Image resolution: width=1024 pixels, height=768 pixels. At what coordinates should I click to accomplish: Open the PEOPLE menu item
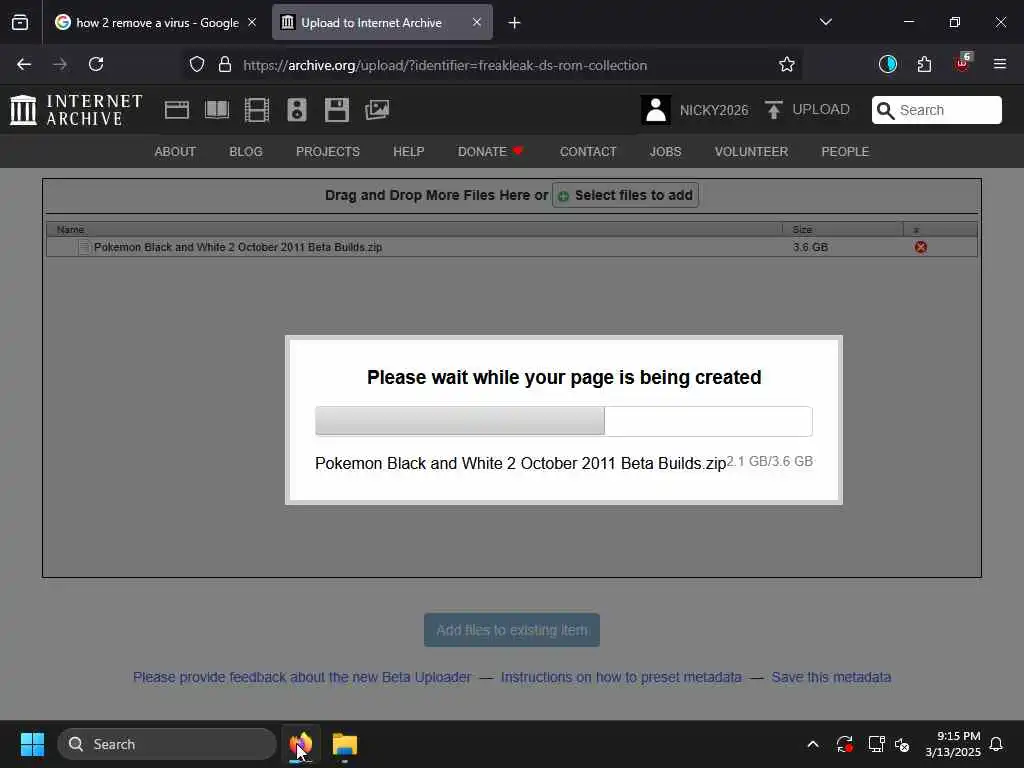[x=845, y=152]
